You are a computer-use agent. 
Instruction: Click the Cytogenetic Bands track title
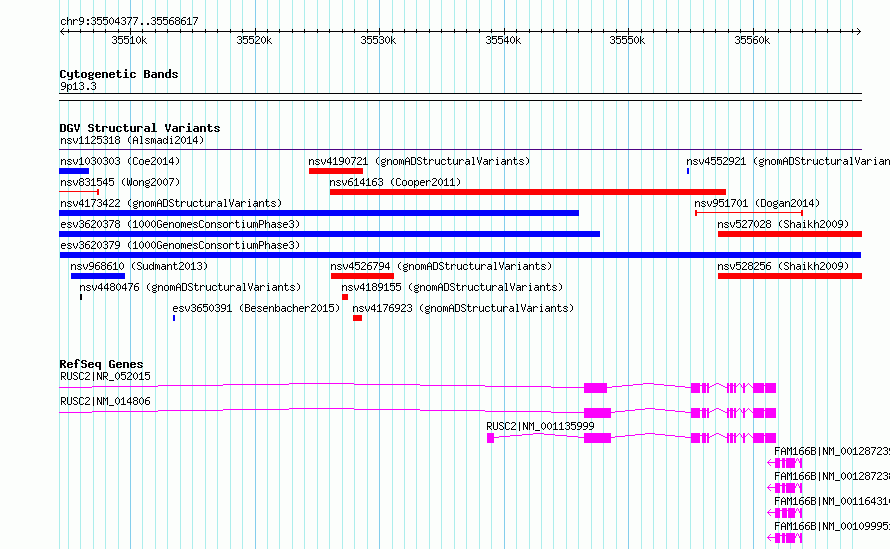click(x=119, y=74)
